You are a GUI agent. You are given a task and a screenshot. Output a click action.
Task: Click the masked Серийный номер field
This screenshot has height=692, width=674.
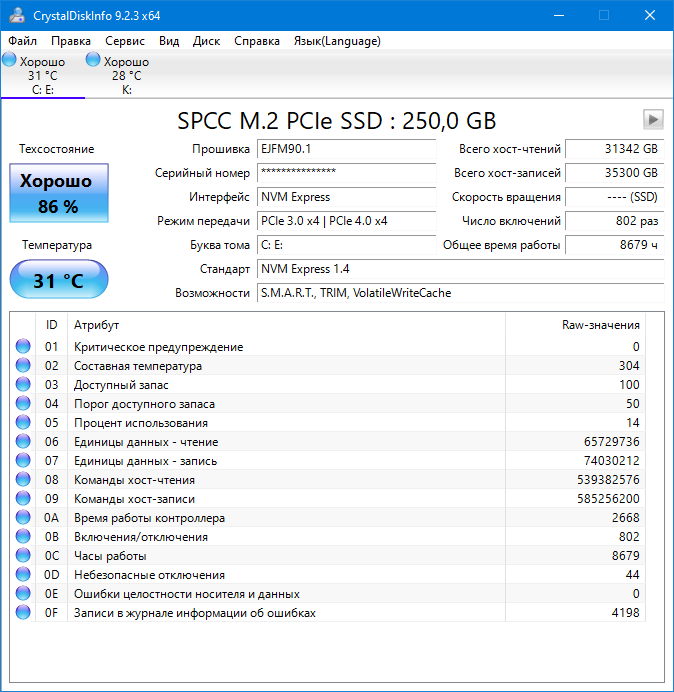tap(346, 173)
